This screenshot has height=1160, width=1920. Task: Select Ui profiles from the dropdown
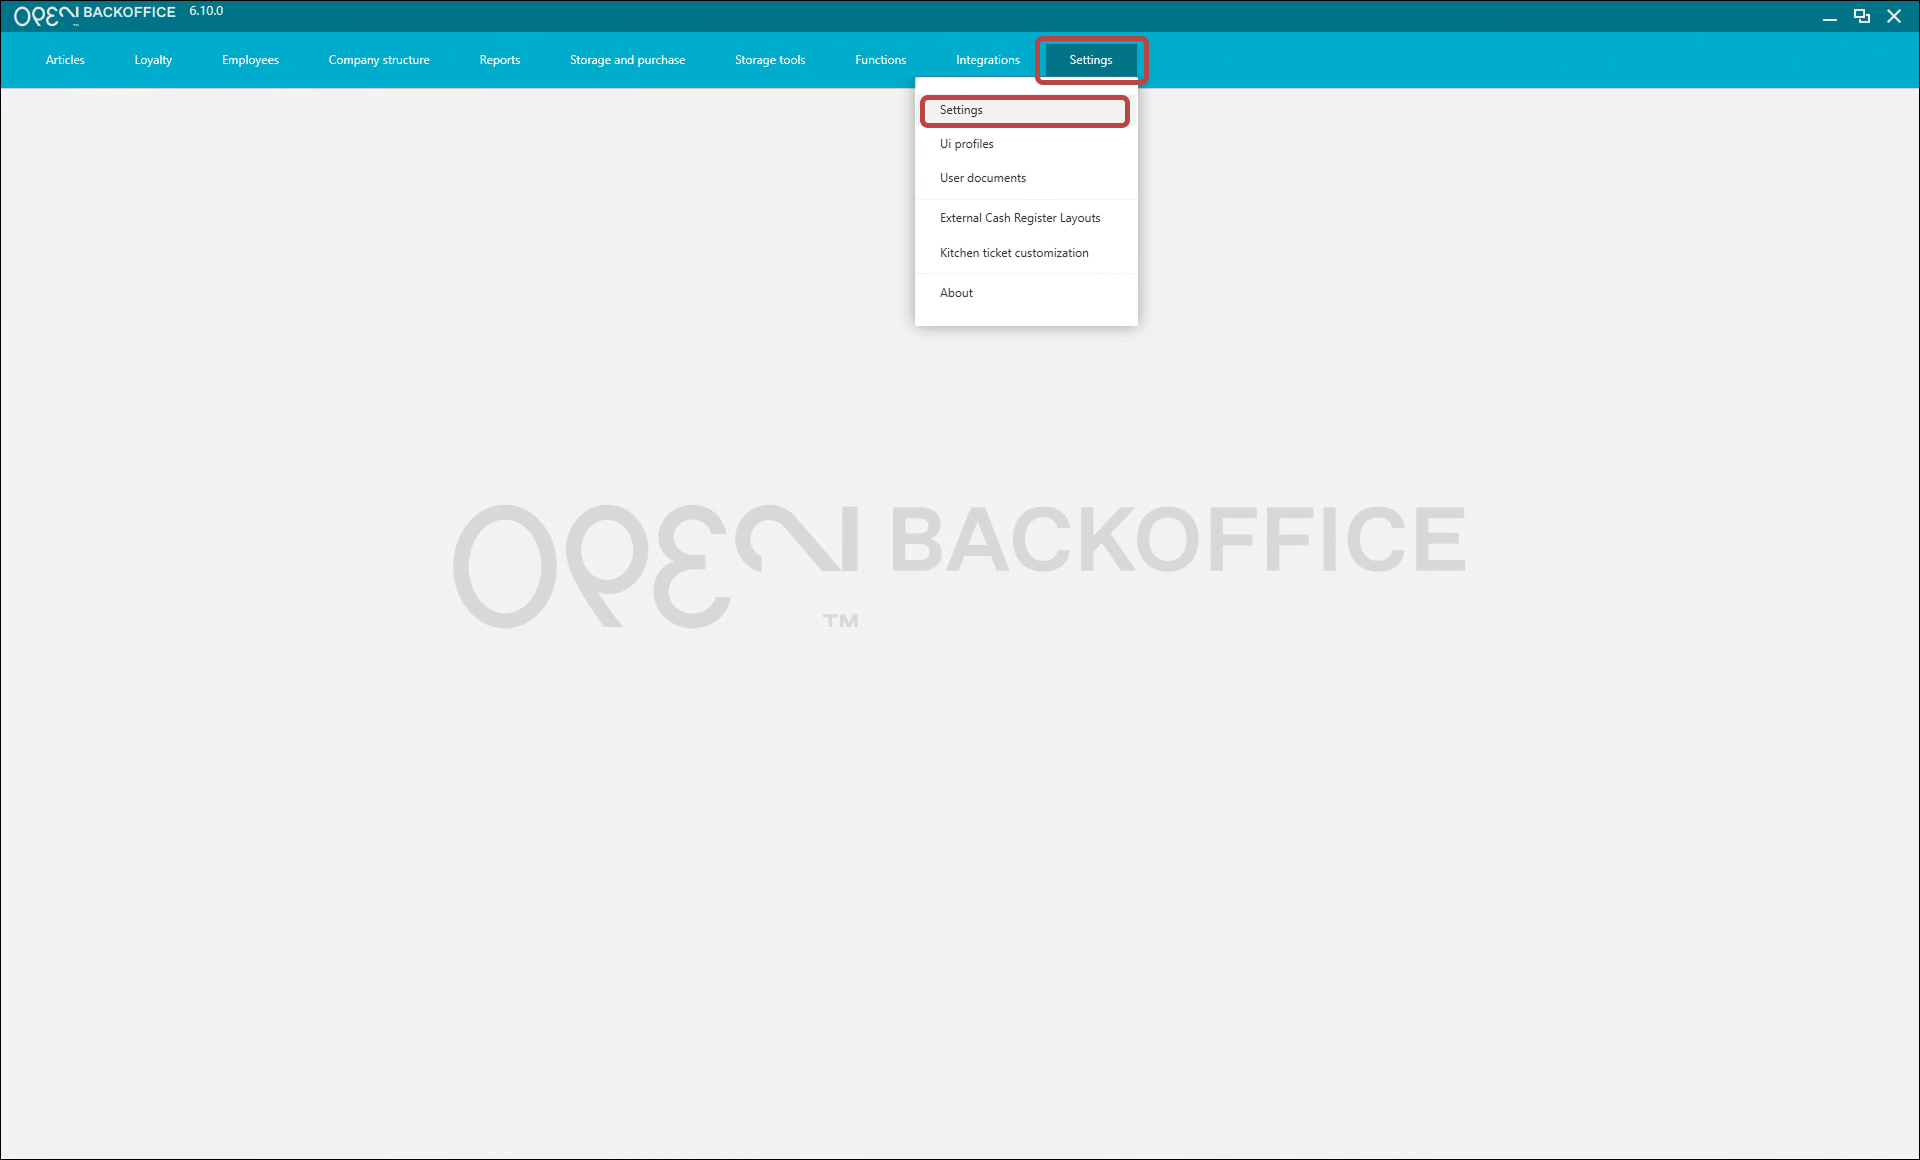(1025, 144)
